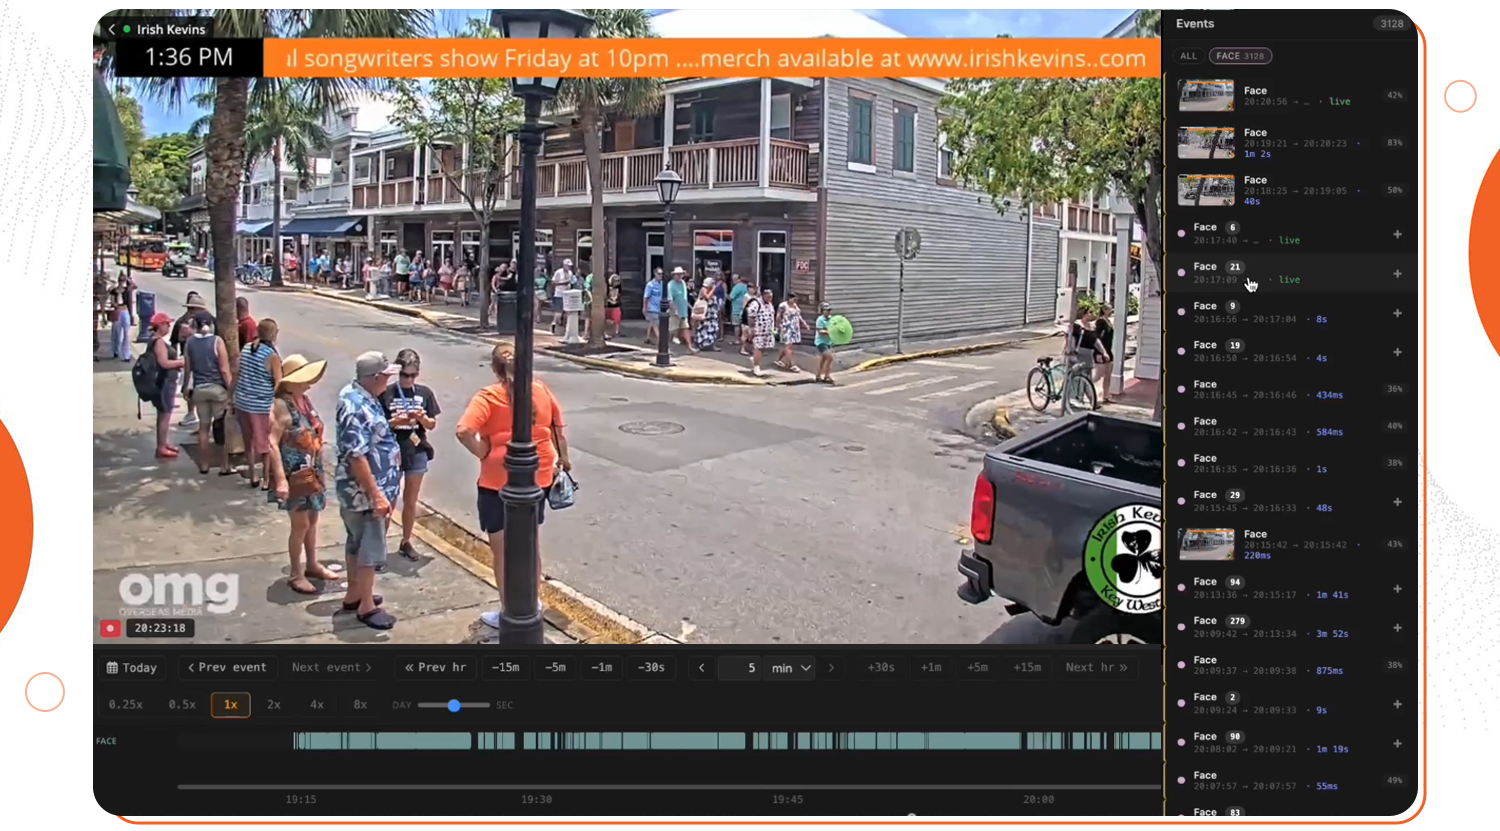This screenshot has width=1500, height=831.
Task: Expand the Face 21 live event group
Action: (x=1397, y=273)
